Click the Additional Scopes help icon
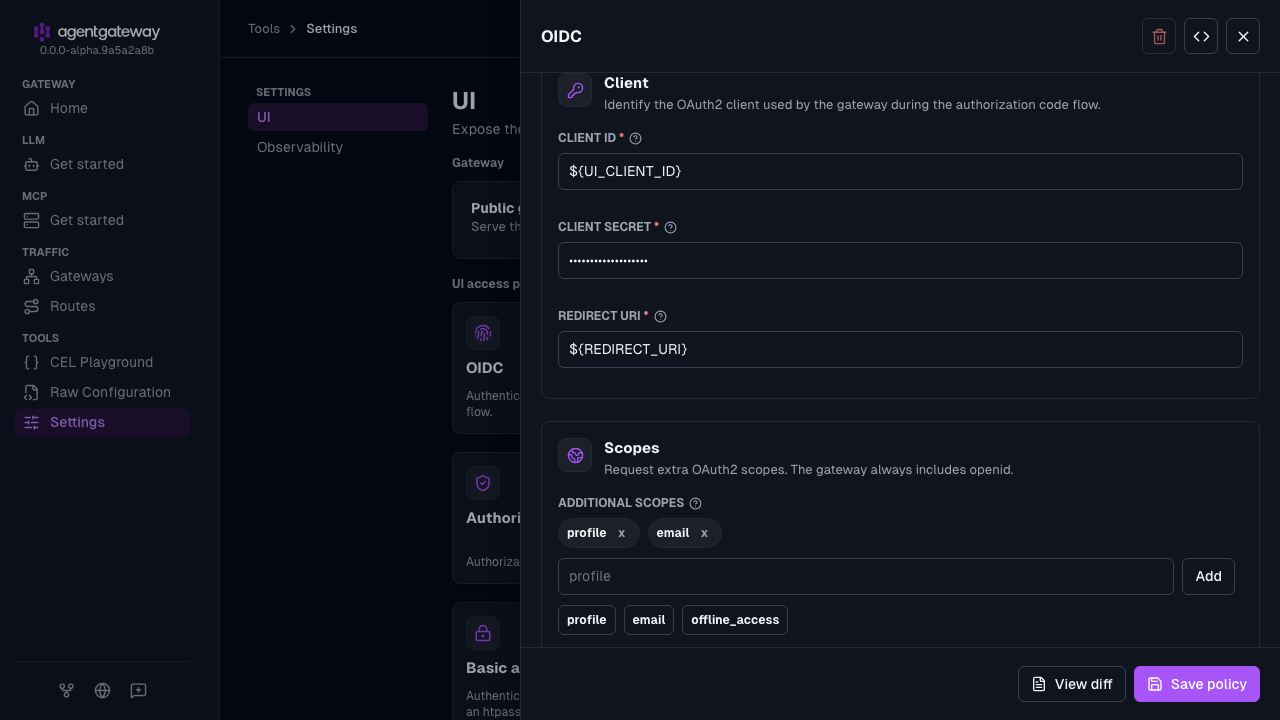 (696, 503)
